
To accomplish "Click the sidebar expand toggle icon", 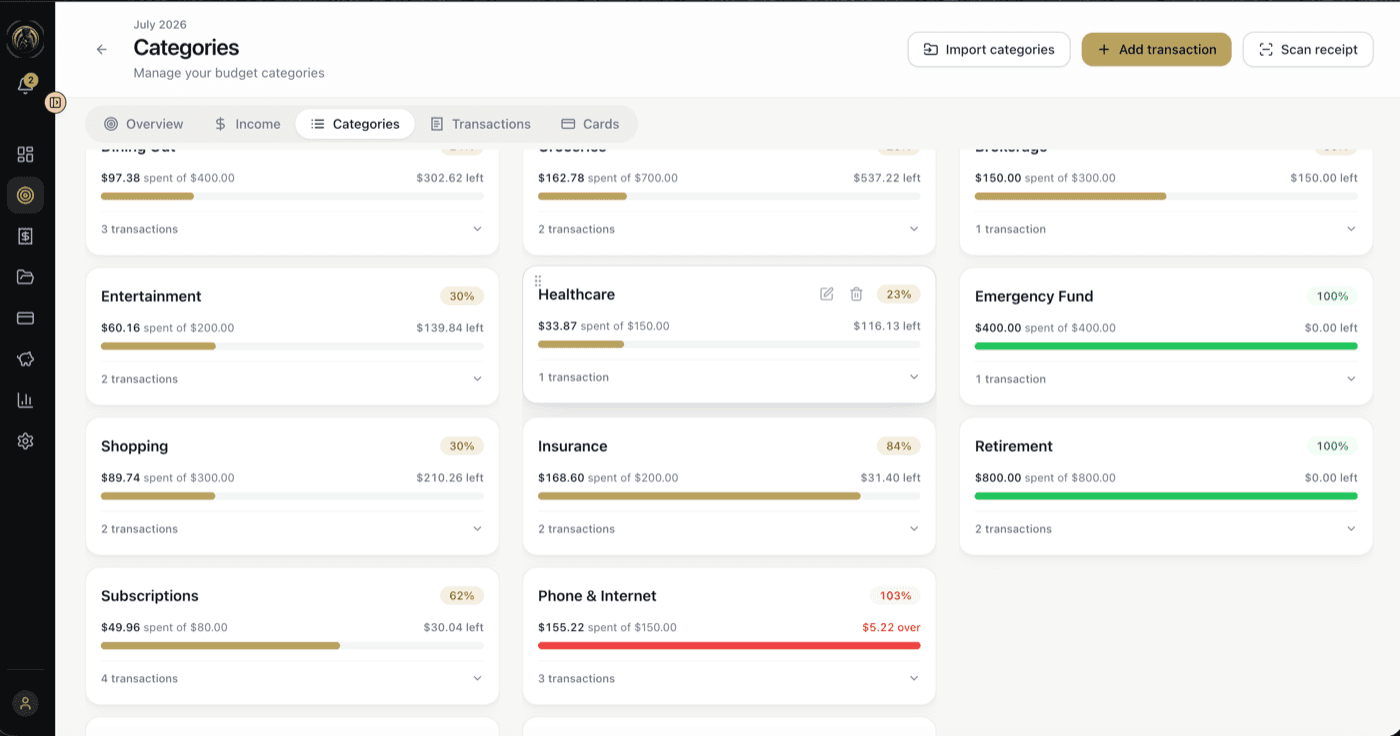I will [56, 102].
